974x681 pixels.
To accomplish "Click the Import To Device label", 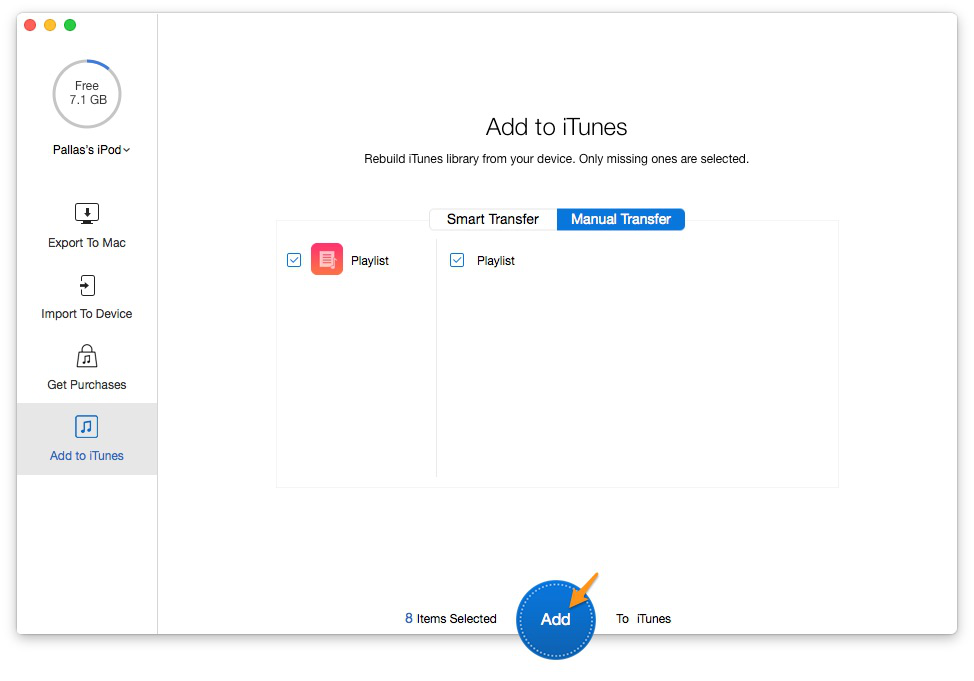I will tap(87, 314).
